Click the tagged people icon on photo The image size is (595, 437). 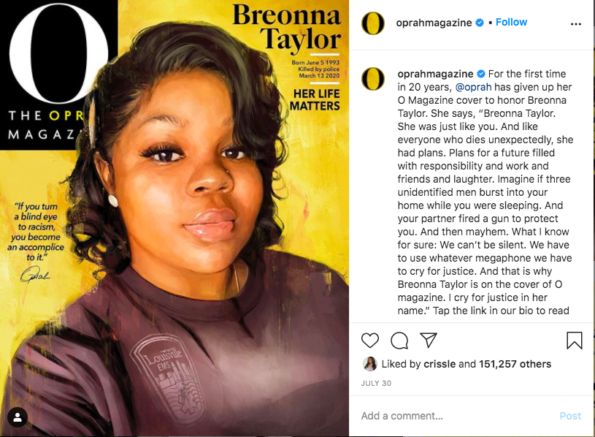coord(17,417)
